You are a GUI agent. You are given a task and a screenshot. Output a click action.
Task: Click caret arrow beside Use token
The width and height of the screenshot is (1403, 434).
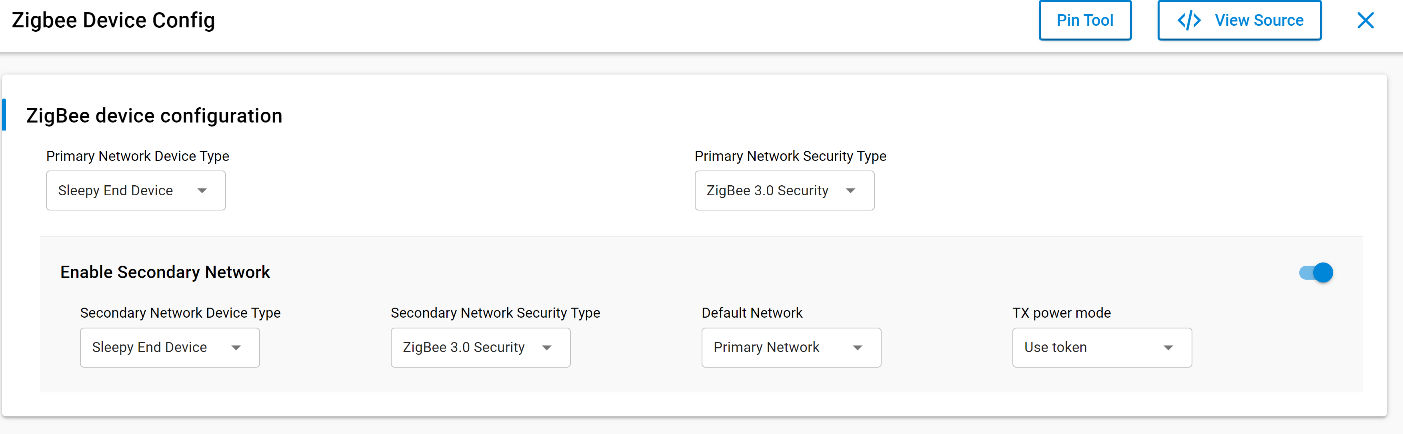[1168, 348]
